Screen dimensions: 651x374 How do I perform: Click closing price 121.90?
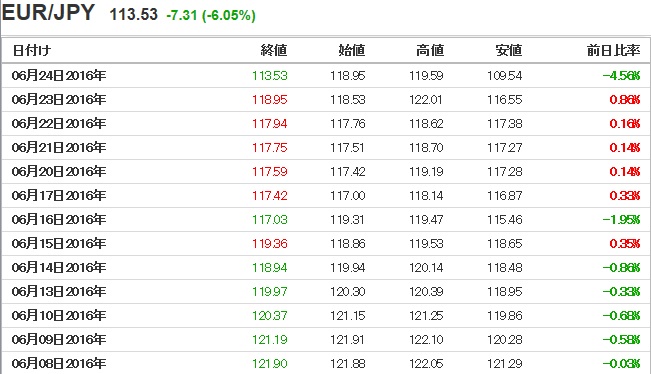(270, 364)
